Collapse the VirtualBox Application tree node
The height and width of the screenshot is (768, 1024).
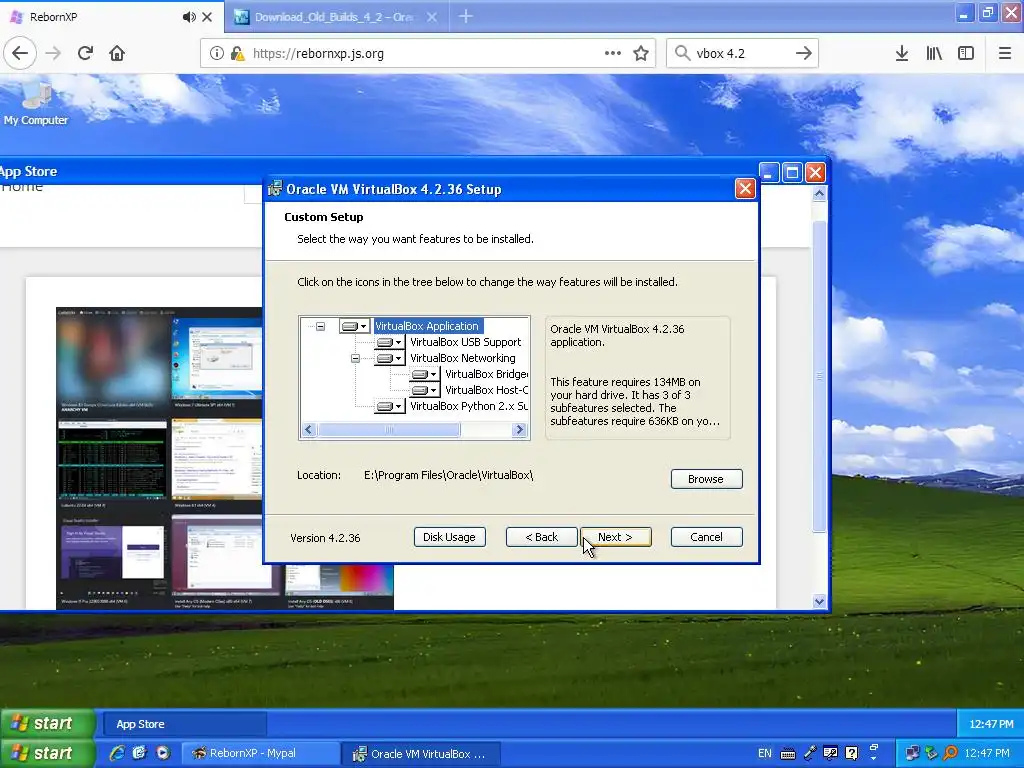pos(320,326)
